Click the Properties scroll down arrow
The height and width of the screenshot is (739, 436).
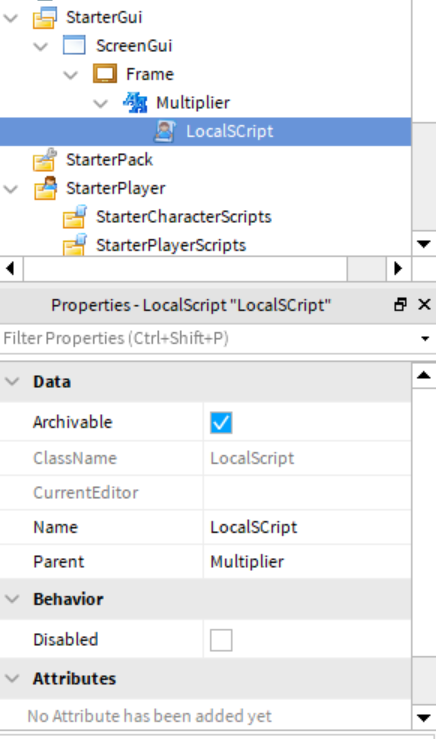[424, 718]
